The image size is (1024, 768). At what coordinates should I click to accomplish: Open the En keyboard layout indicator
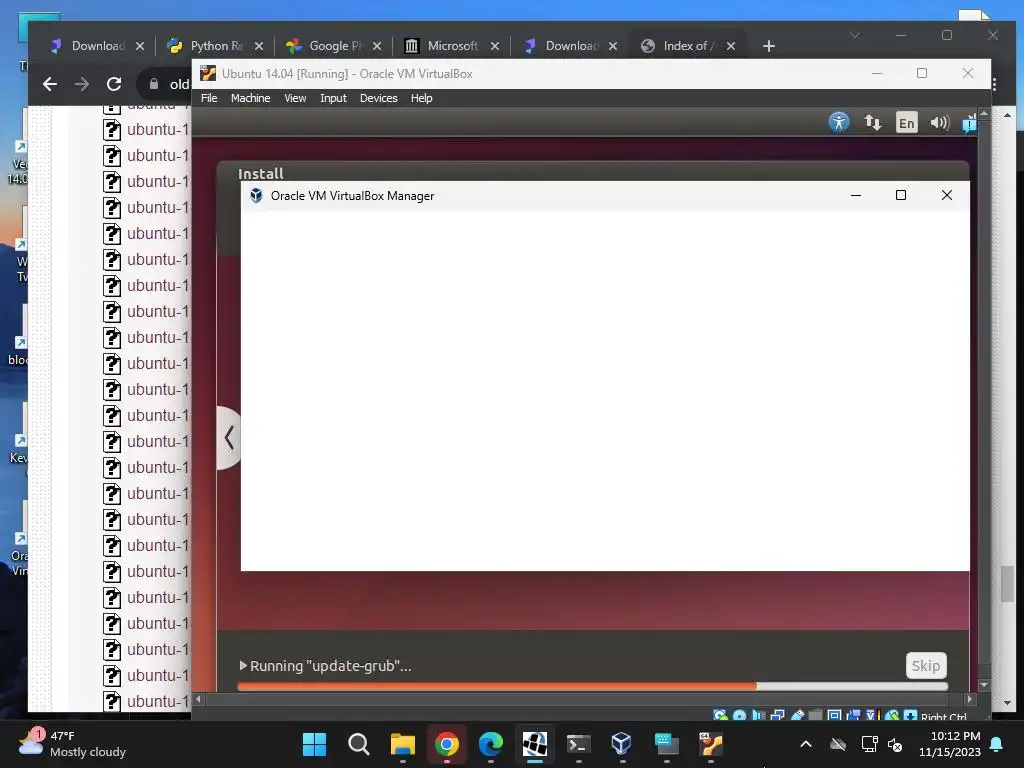(906, 122)
